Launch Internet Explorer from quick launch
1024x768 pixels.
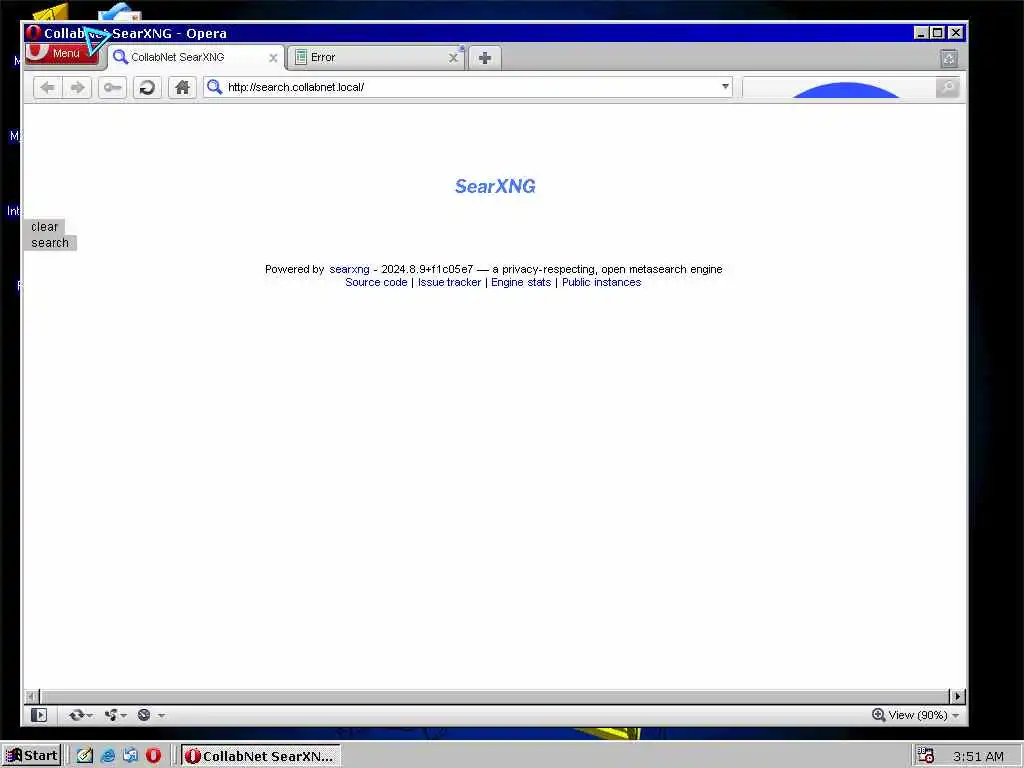(x=108, y=756)
